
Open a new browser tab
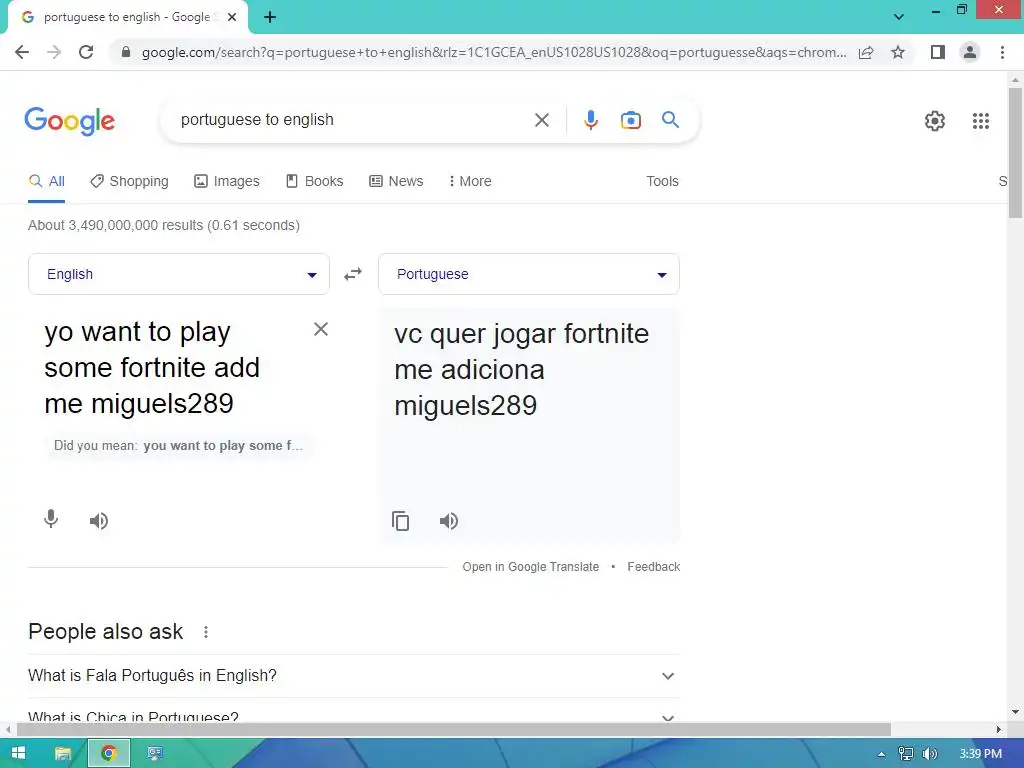pos(270,18)
